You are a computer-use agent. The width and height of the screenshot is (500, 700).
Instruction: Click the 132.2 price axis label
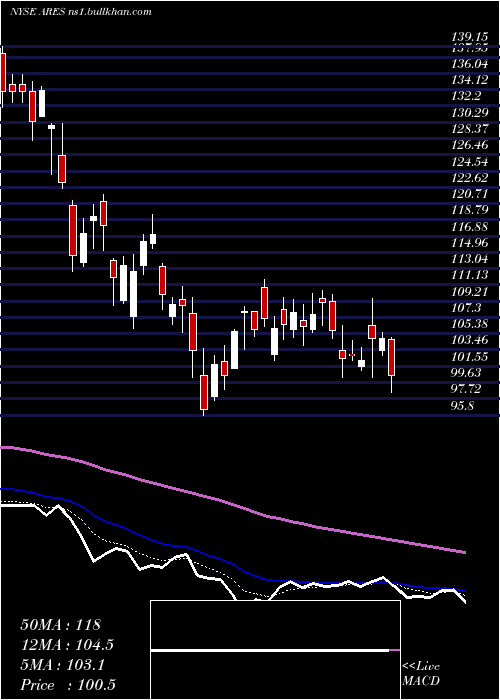coord(467,96)
